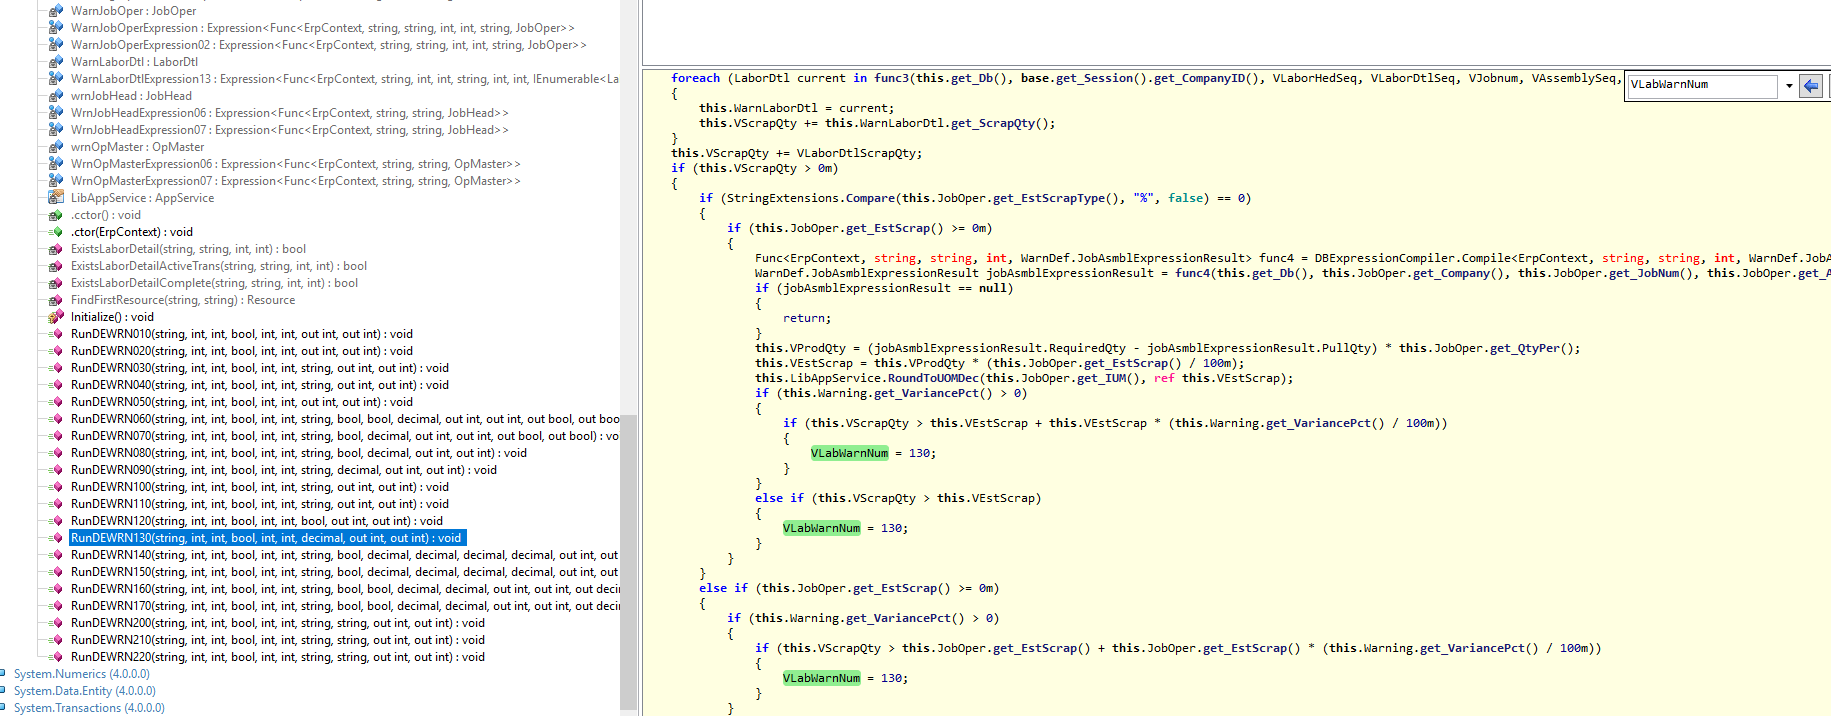1831x716 pixels.
Task: Click first highlighted VLabWarnNum match in code
Action: (x=849, y=453)
